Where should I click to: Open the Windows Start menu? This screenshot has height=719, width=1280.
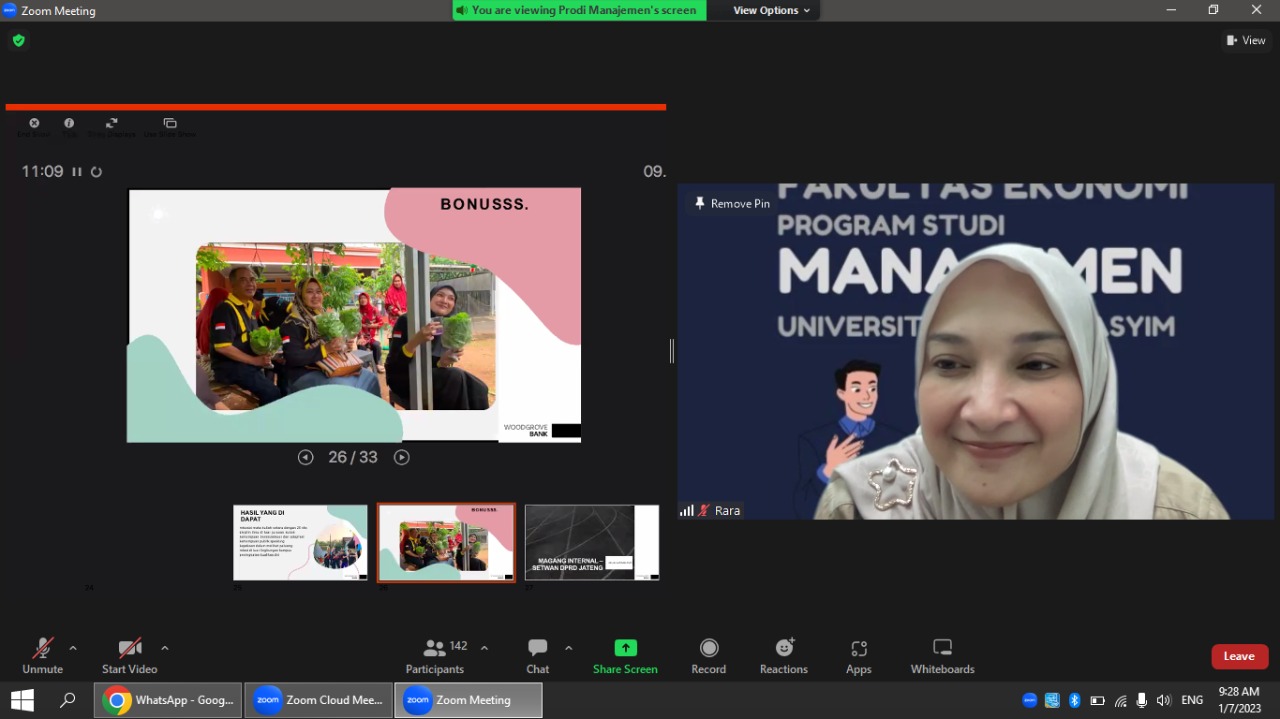[22, 700]
